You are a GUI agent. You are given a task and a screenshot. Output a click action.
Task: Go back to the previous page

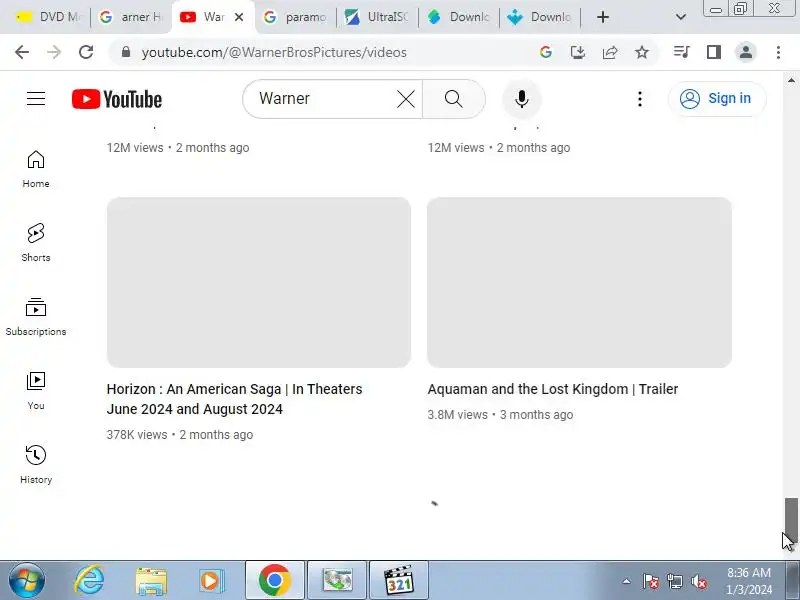coord(22,52)
